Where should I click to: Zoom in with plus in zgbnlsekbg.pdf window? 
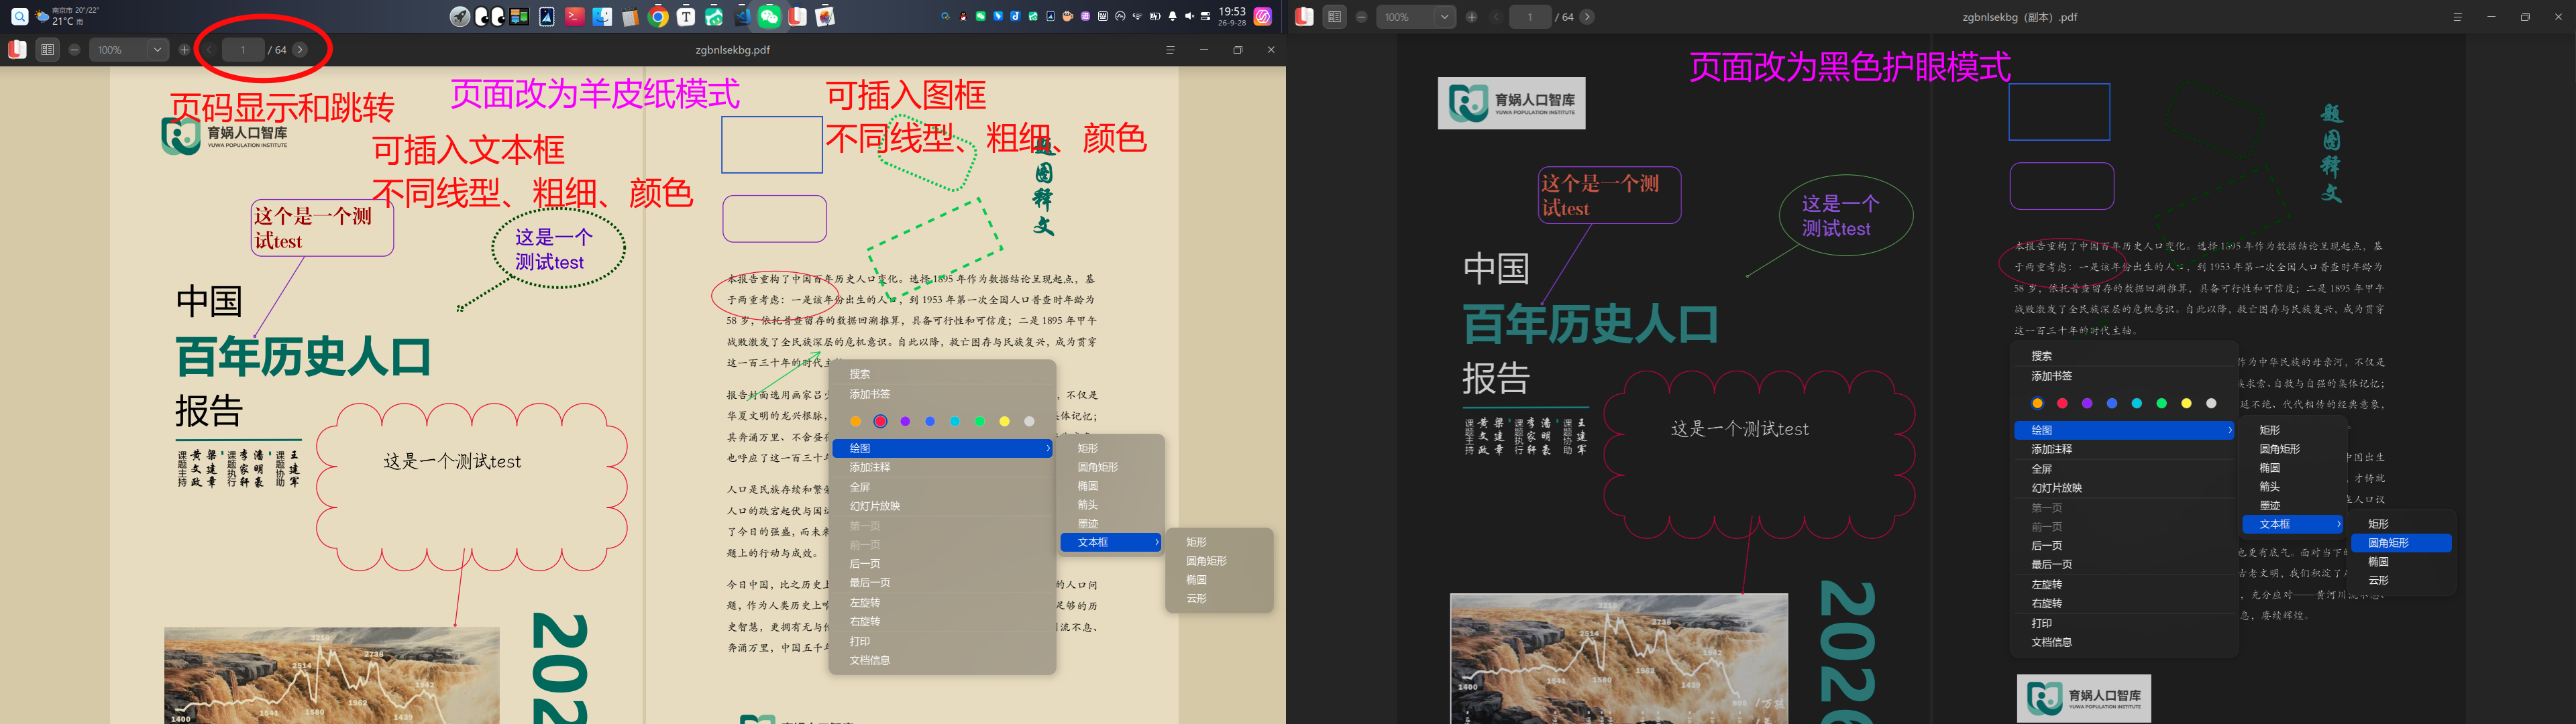(x=184, y=50)
